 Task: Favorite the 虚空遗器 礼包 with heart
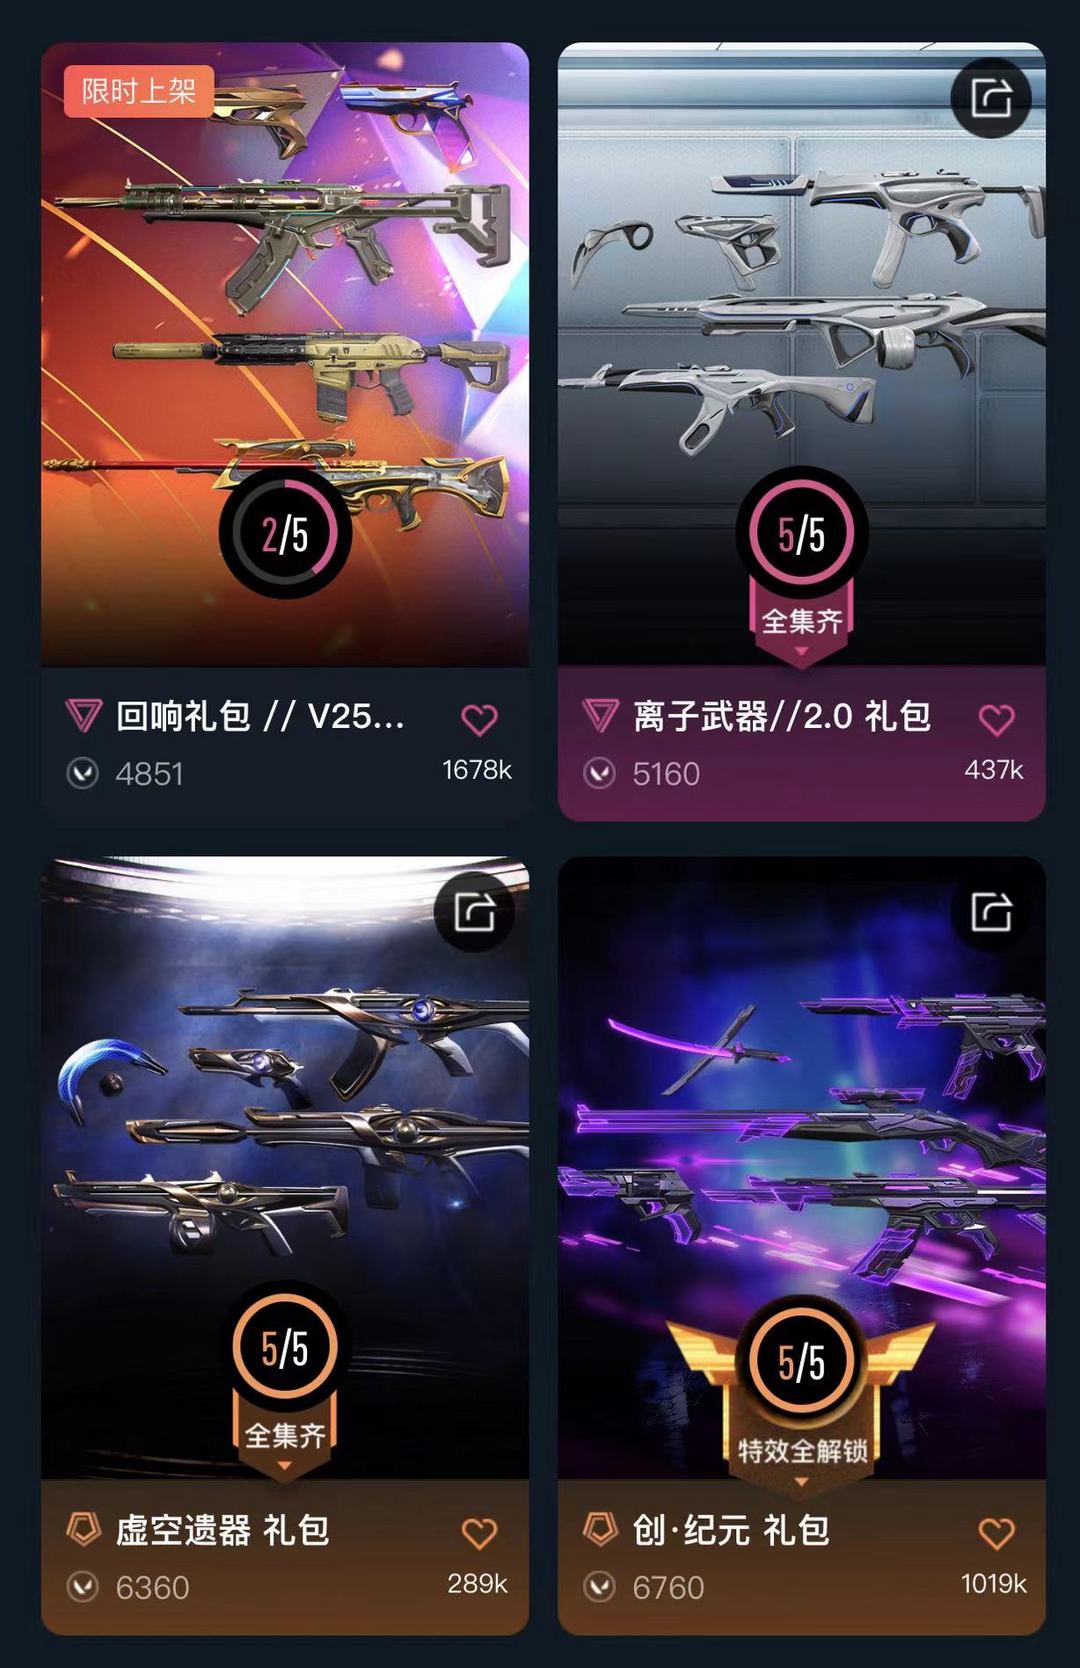479,1533
